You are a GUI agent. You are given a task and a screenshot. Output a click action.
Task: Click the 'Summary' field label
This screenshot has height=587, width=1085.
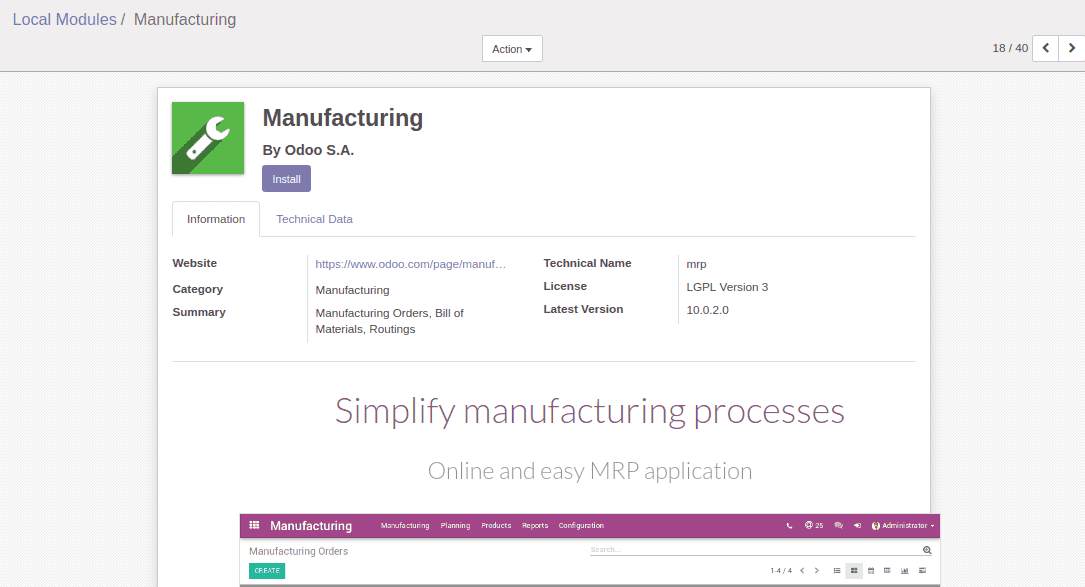click(x=199, y=312)
